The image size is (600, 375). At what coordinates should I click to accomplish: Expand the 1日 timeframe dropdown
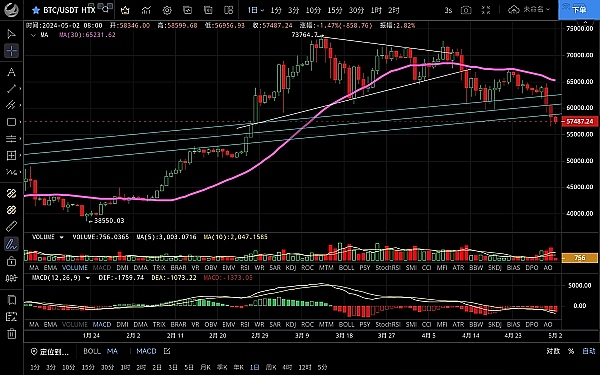pos(256,10)
